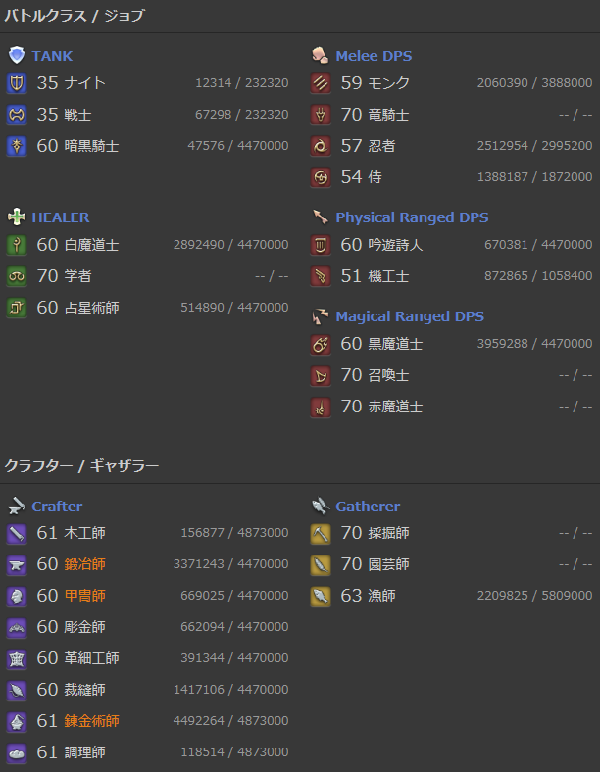Click experience value 872865 / 1058400

pyautogui.click(x=538, y=276)
